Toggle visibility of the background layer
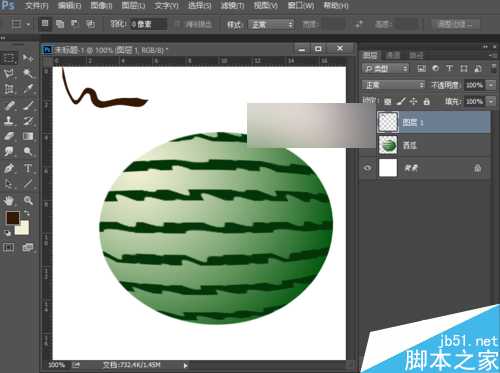This screenshot has height=373, width=500. pyautogui.click(x=367, y=168)
